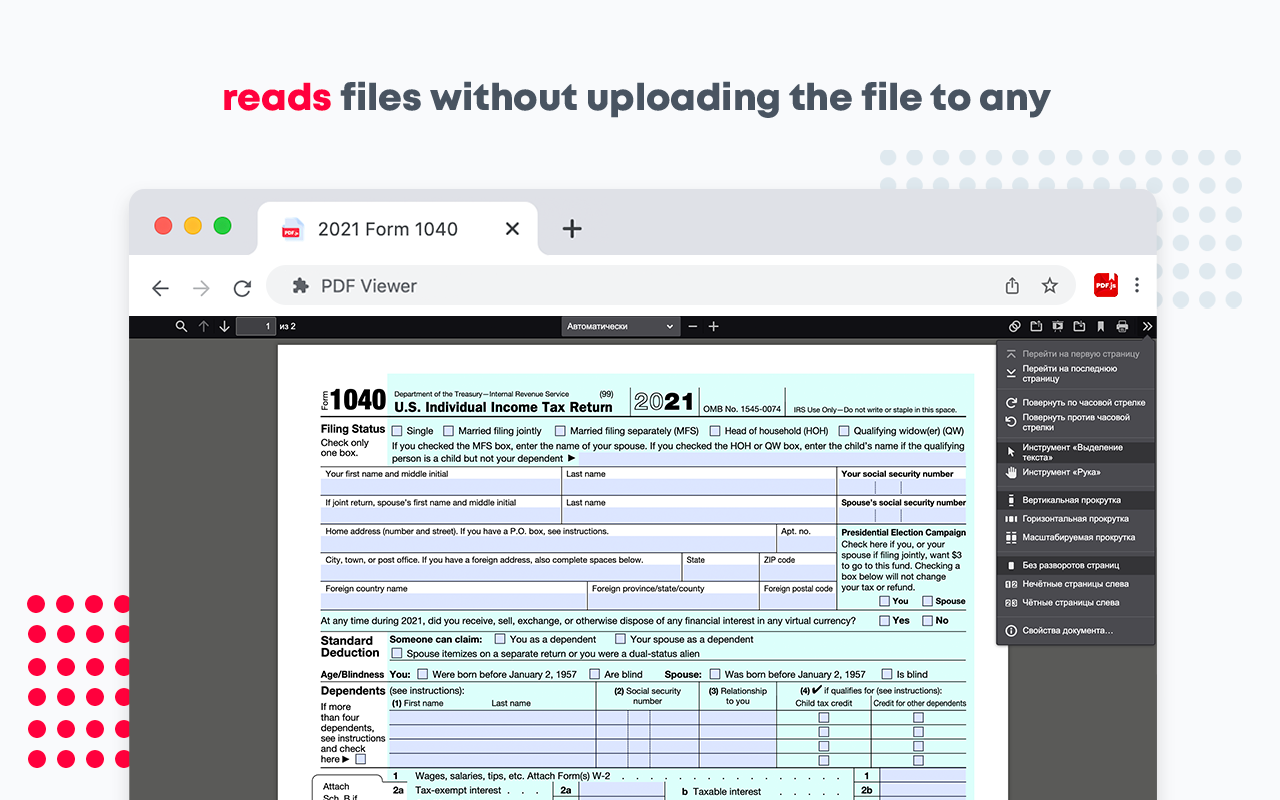Open the browser extensions puzzle icon
This screenshot has width=1280, height=800.
pyautogui.click(x=300, y=285)
